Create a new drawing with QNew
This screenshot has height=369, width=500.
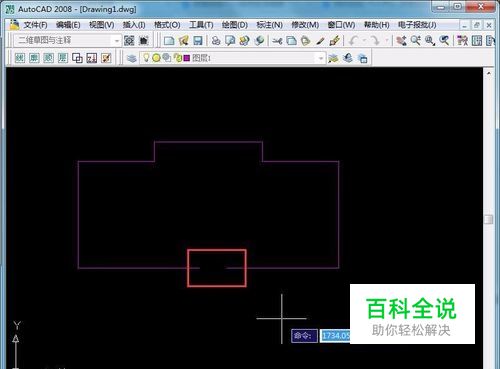click(x=169, y=41)
